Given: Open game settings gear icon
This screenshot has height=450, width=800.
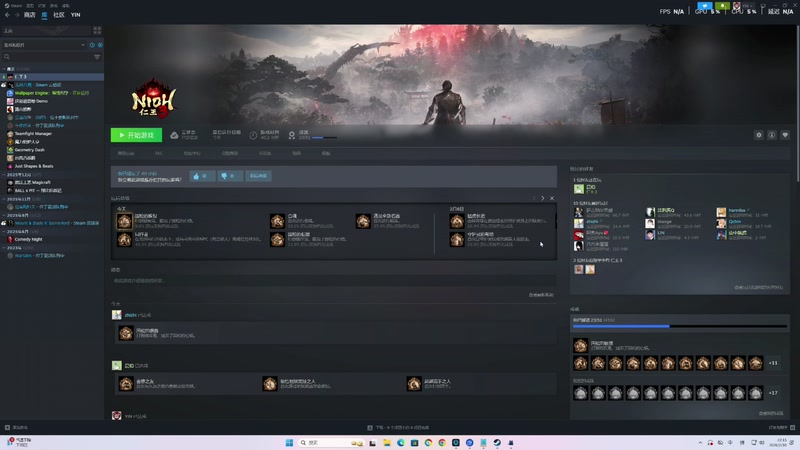Looking at the screenshot, I should coord(759,135).
